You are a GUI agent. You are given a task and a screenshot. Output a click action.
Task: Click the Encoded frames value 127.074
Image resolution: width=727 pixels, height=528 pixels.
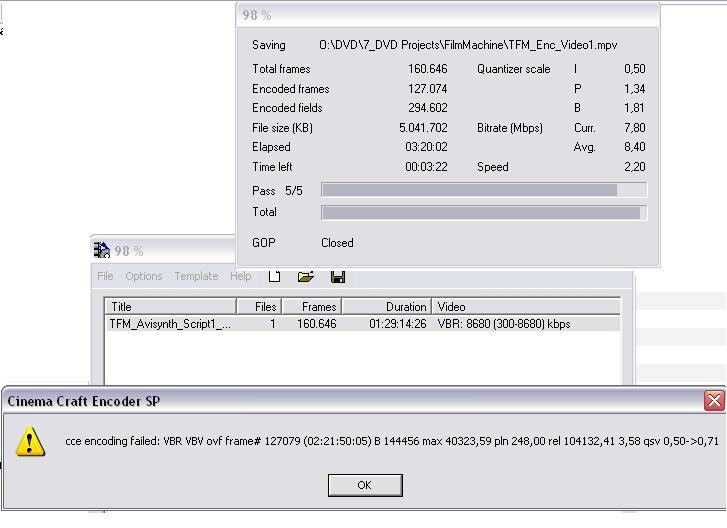(x=427, y=89)
